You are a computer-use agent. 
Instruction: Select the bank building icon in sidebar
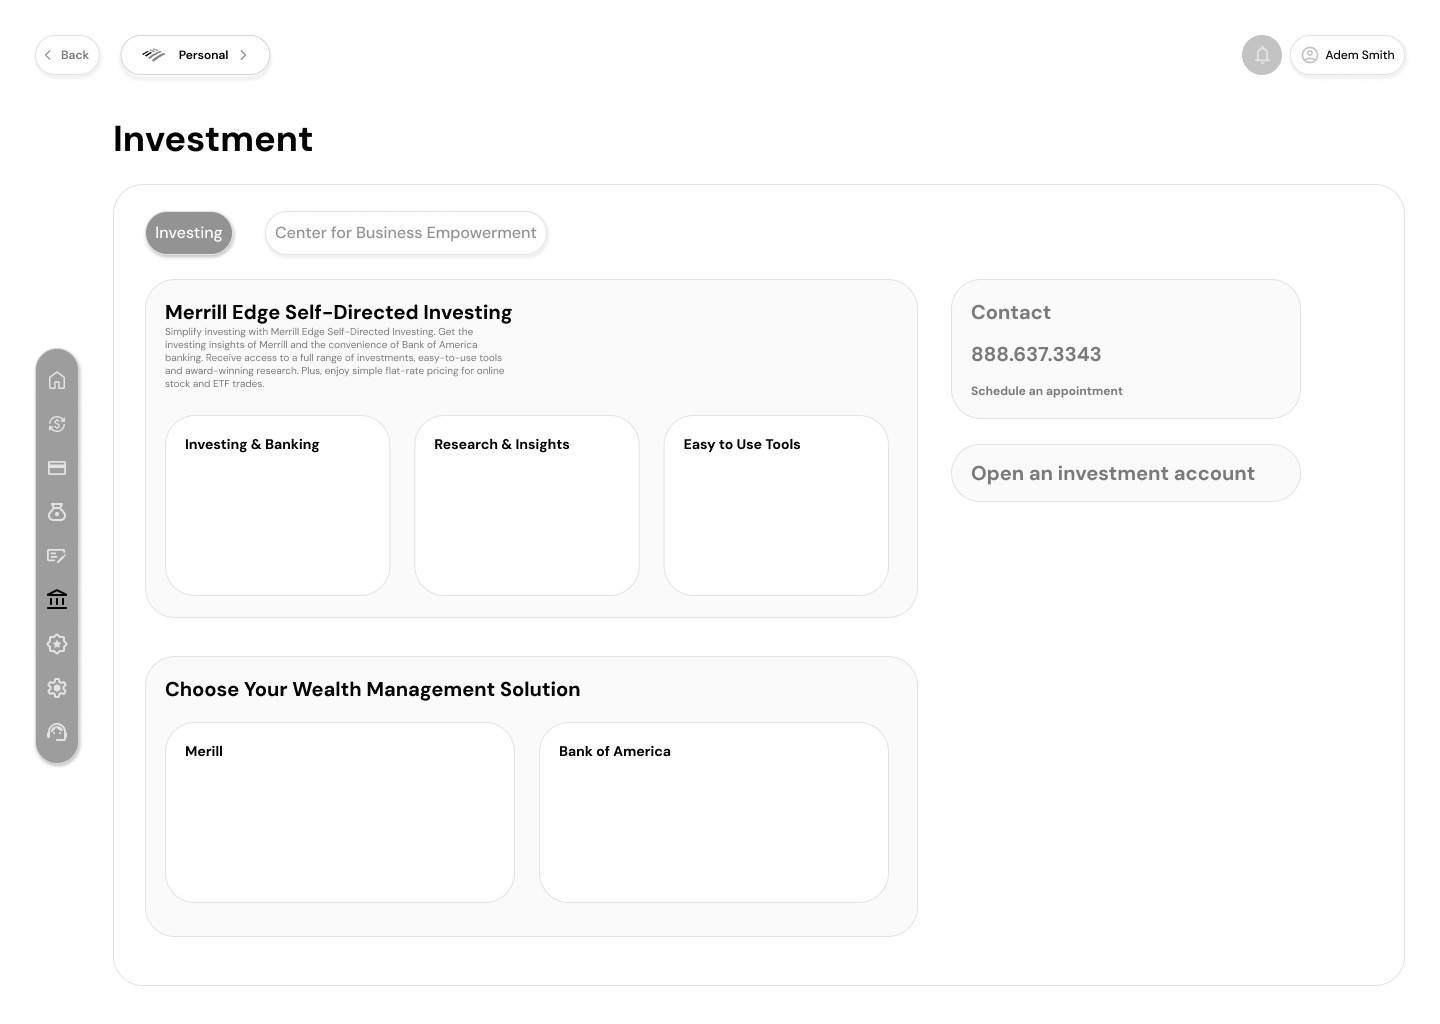pos(57,600)
